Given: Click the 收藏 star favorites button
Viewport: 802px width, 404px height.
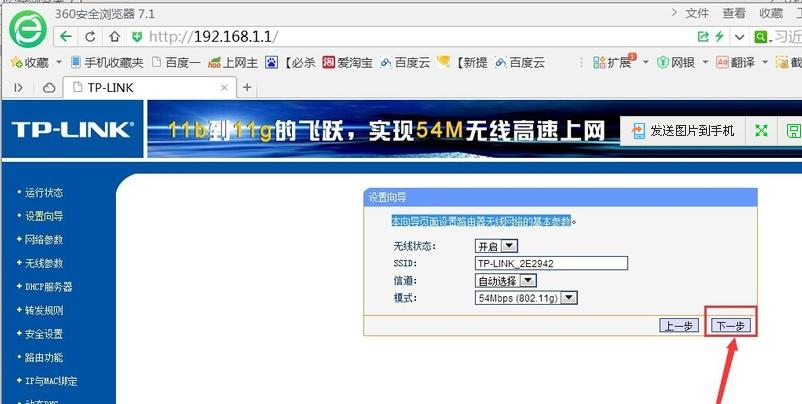Looking at the screenshot, I should (x=30, y=63).
